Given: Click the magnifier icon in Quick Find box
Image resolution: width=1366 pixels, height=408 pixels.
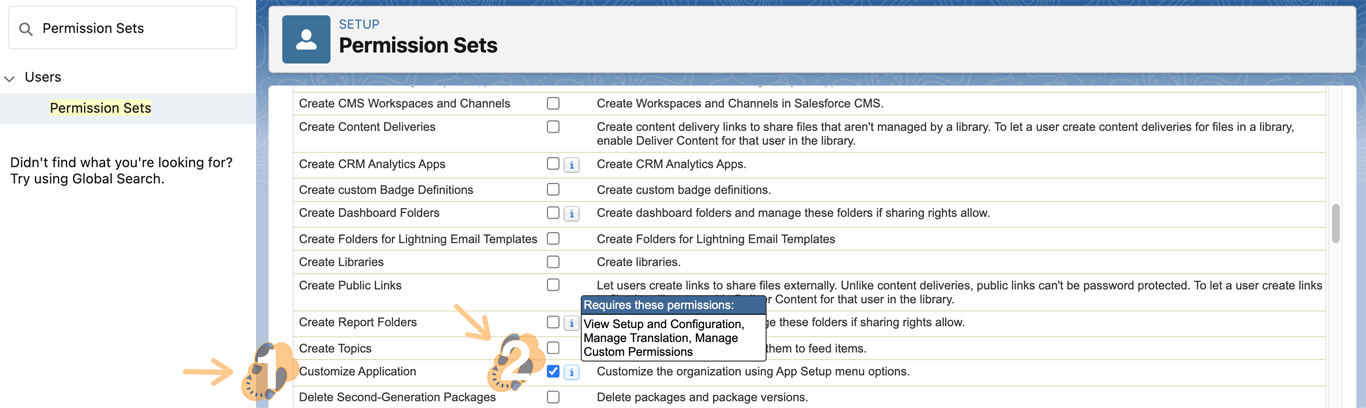Looking at the screenshot, I should coord(26,29).
